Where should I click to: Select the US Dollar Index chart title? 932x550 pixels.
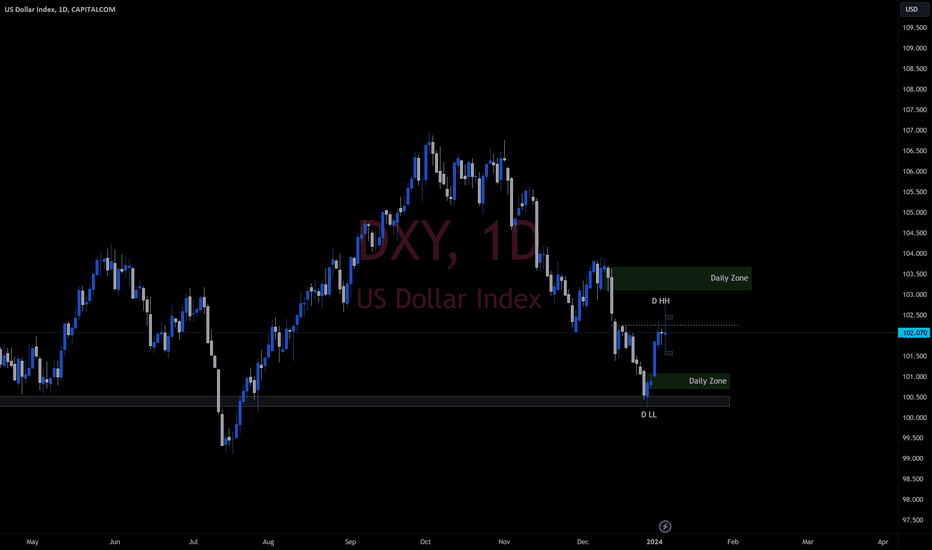point(60,10)
